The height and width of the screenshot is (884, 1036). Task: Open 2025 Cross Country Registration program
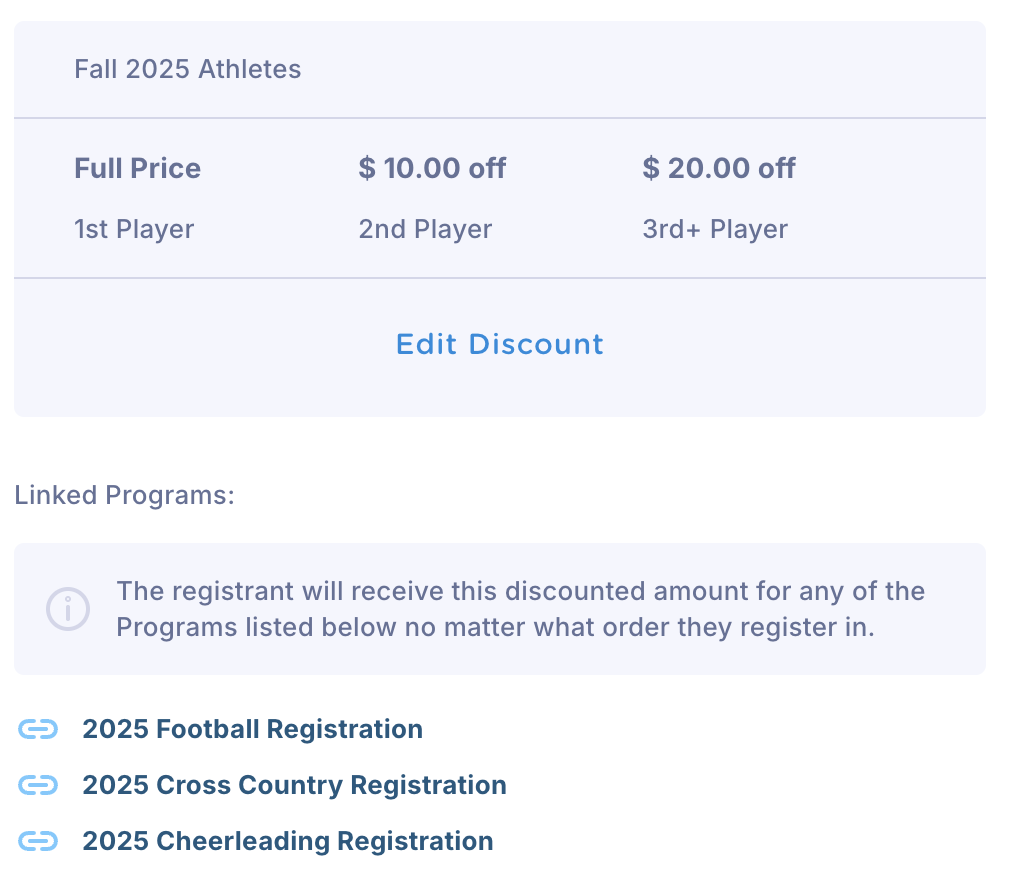pos(294,786)
